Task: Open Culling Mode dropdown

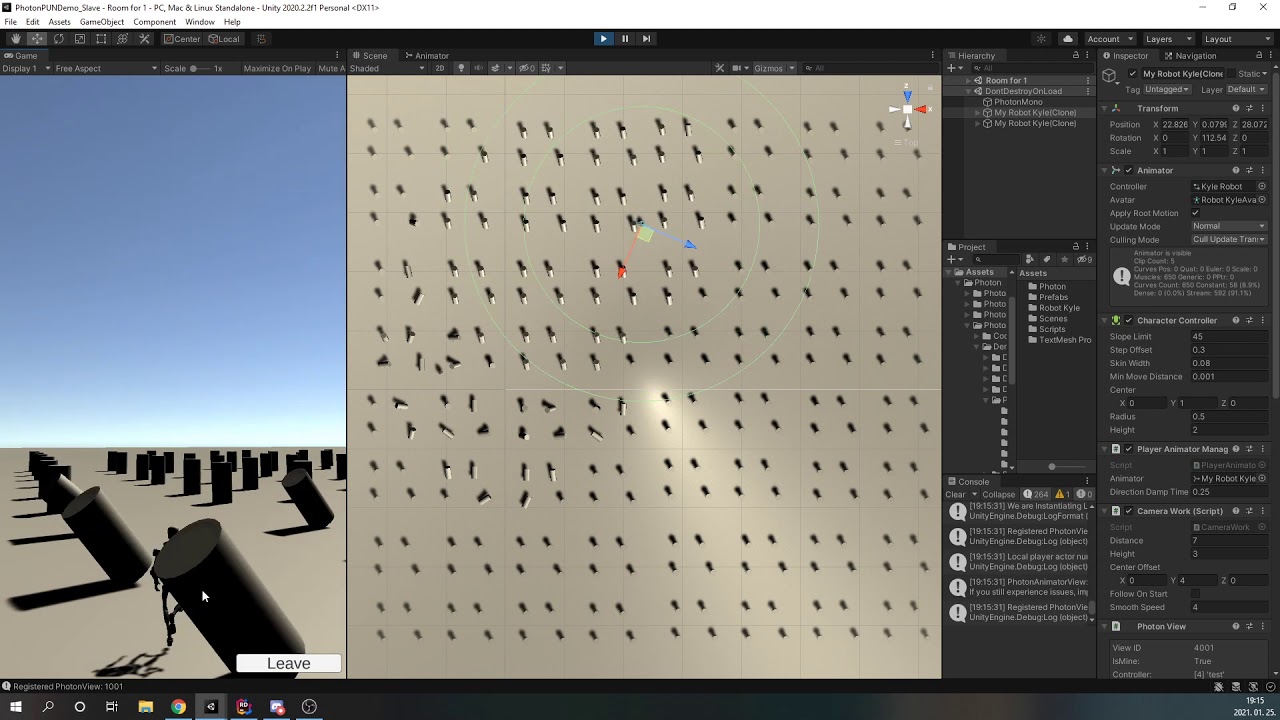Action: (x=1228, y=240)
